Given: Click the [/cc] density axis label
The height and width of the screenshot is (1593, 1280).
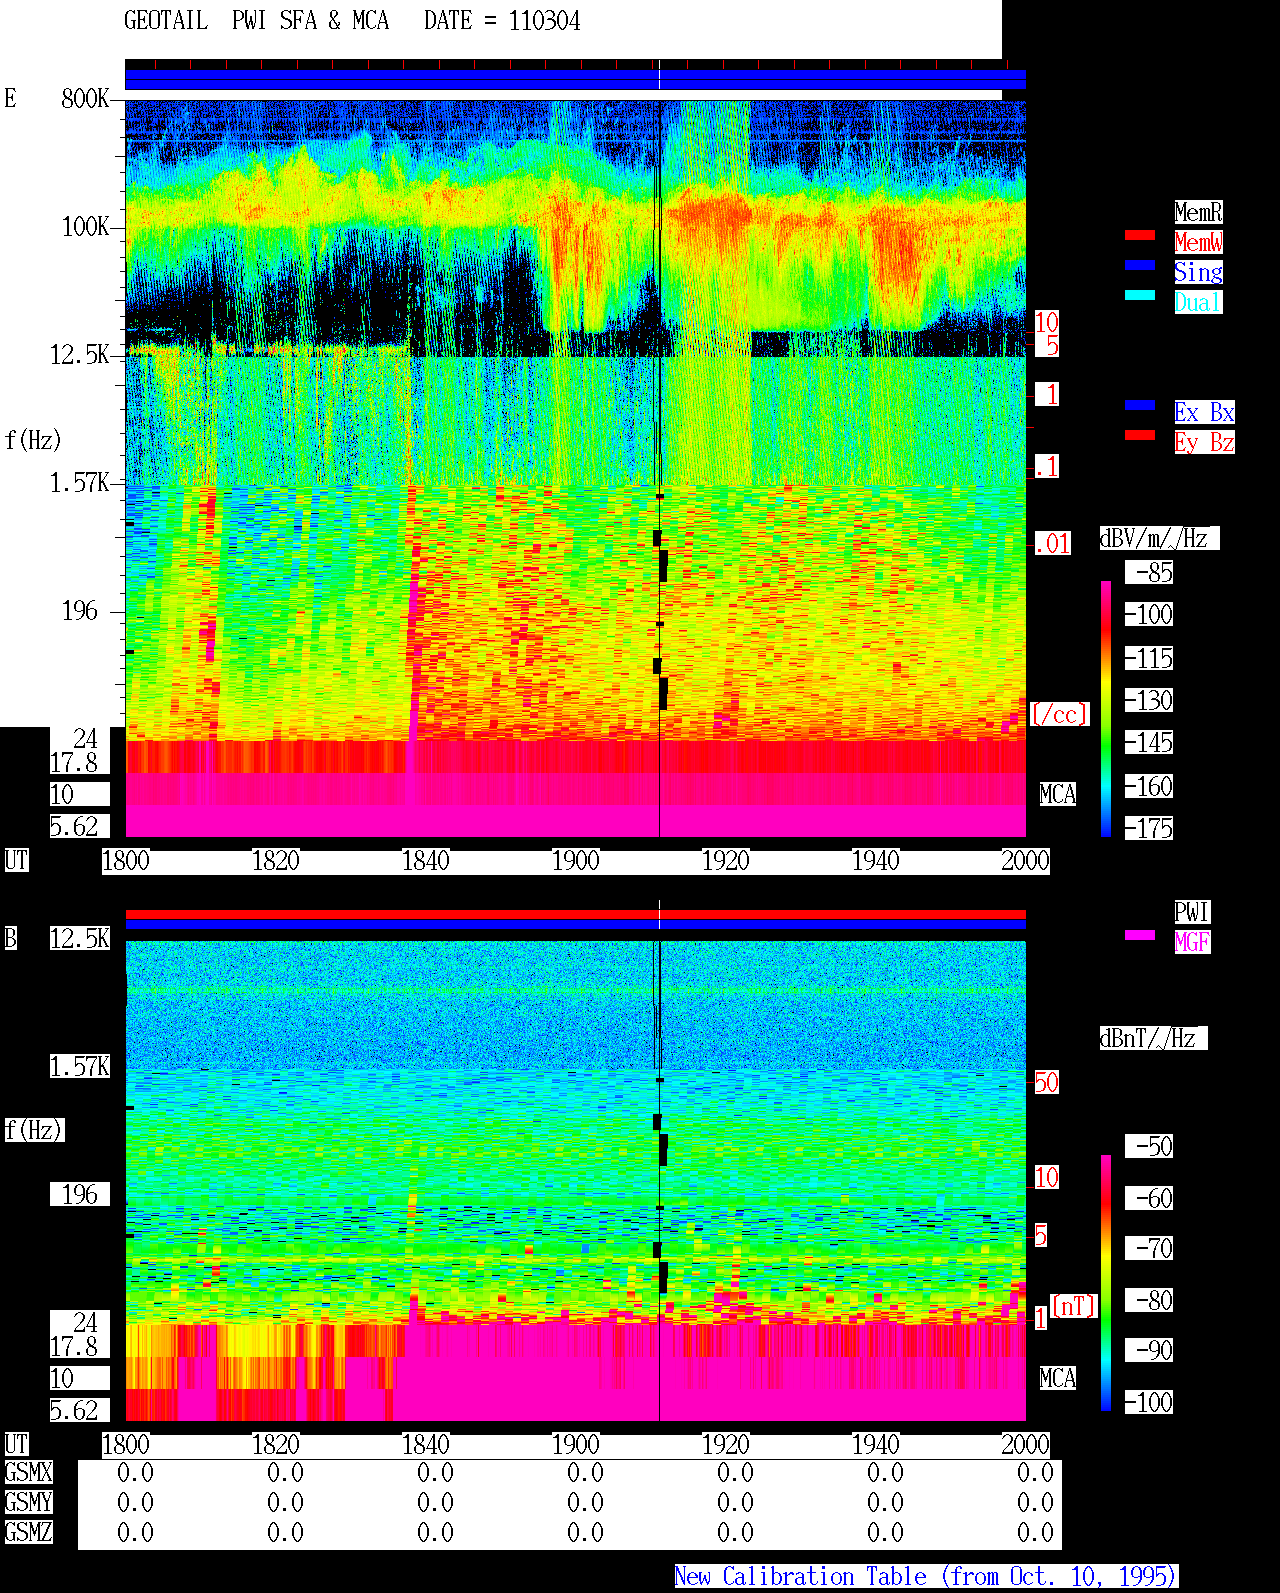Looking at the screenshot, I should pos(1059,714).
